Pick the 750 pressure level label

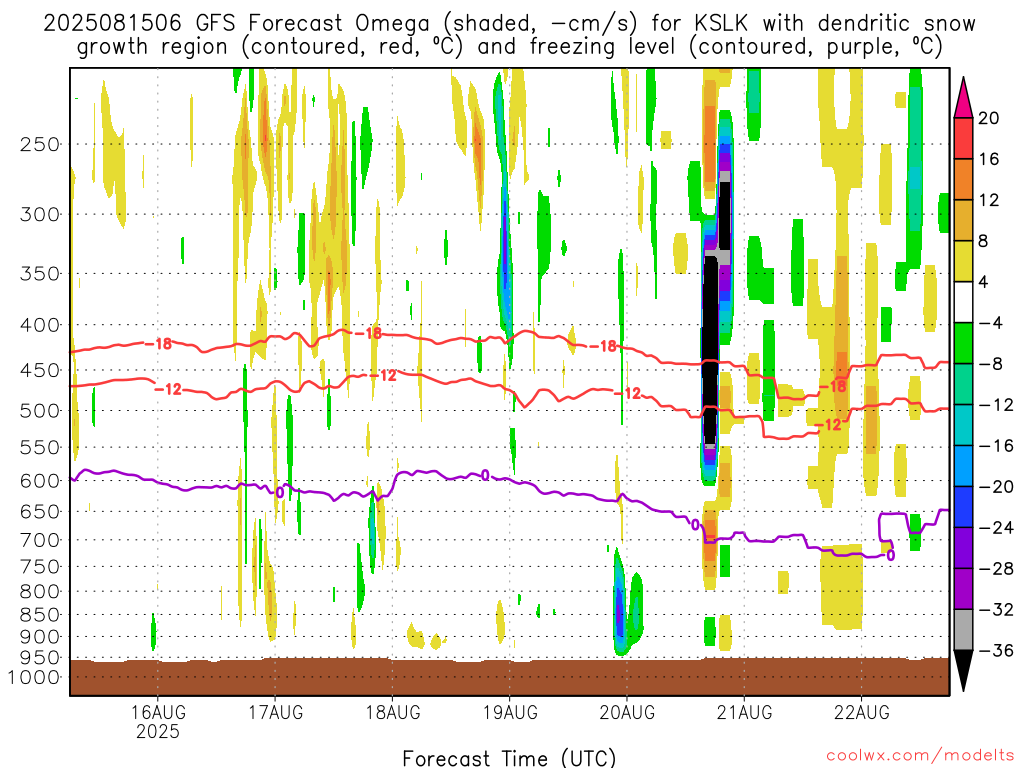tap(40, 567)
